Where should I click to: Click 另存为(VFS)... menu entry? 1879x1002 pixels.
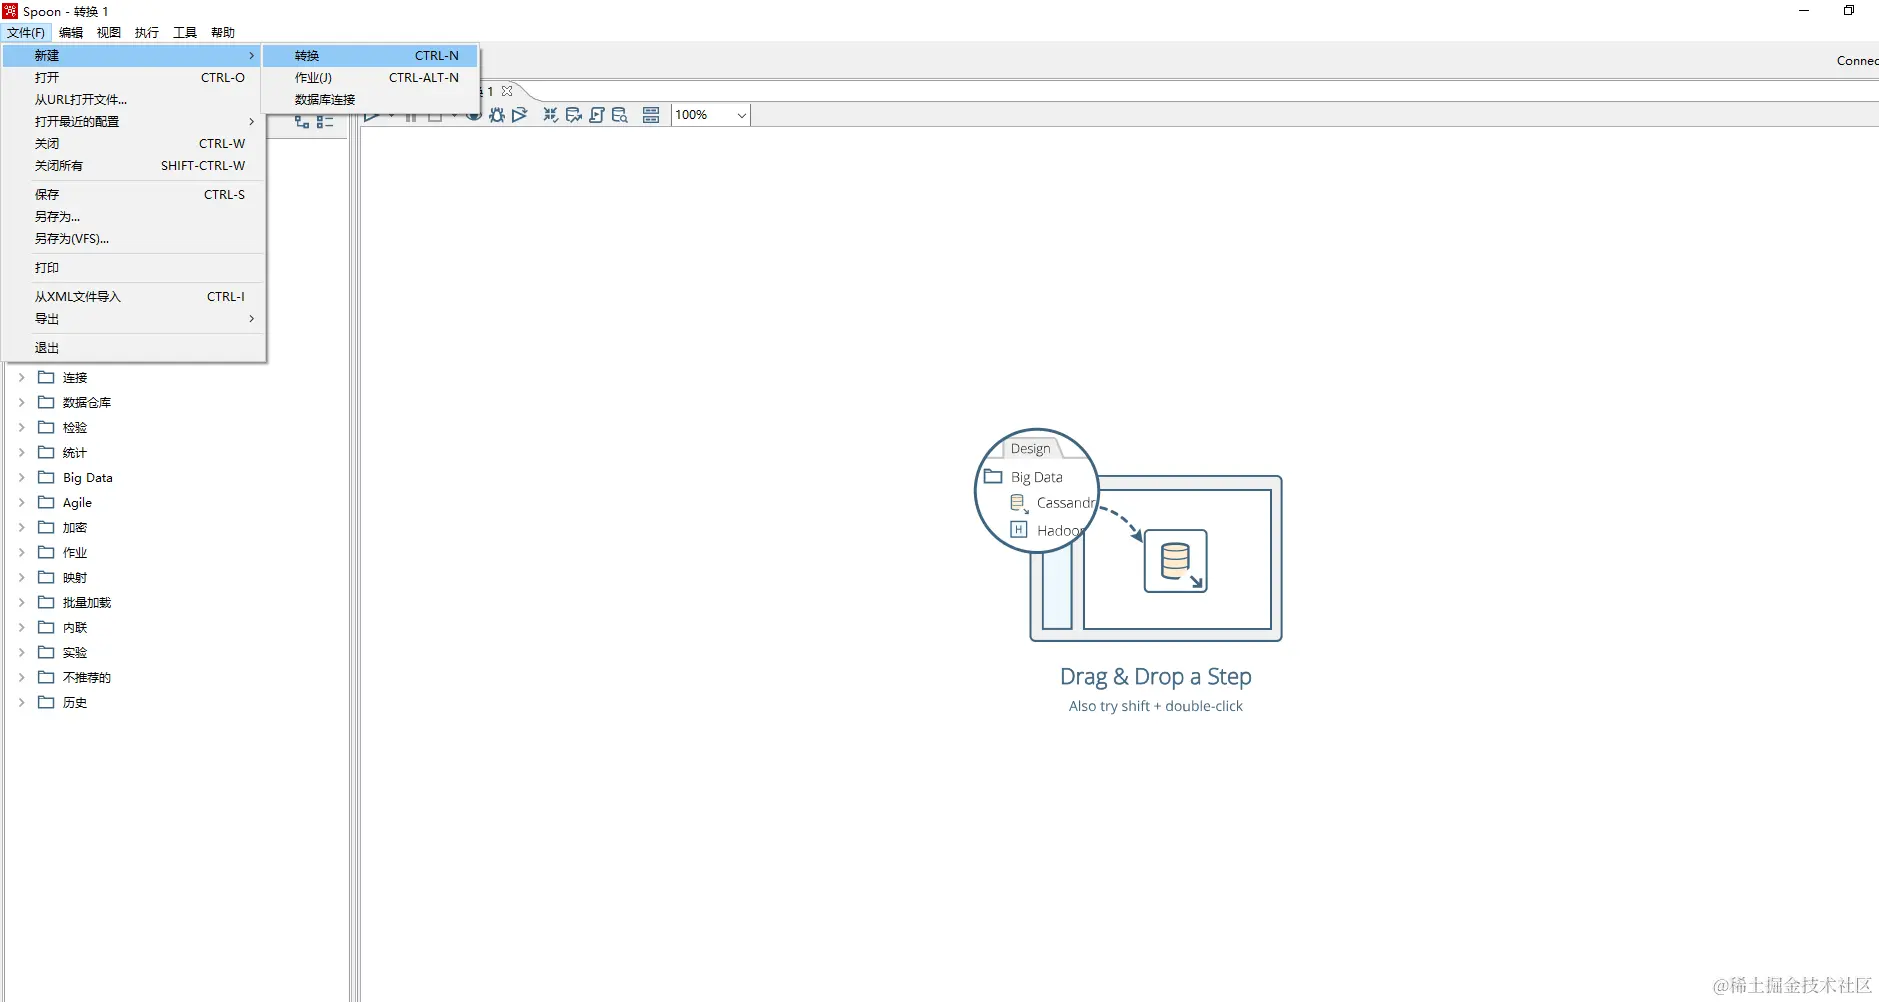tap(134, 239)
